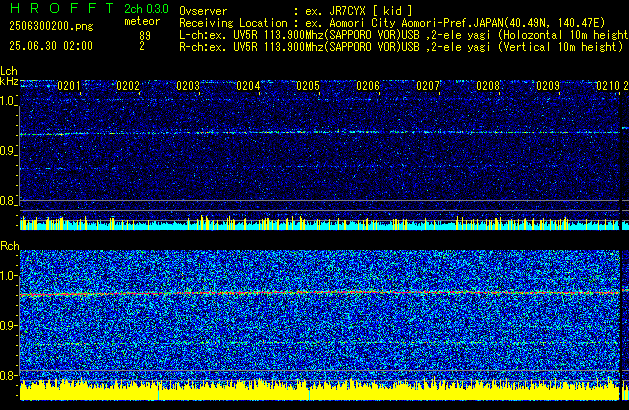Click the 0206 time marker
The image size is (629, 410).
(368, 86)
